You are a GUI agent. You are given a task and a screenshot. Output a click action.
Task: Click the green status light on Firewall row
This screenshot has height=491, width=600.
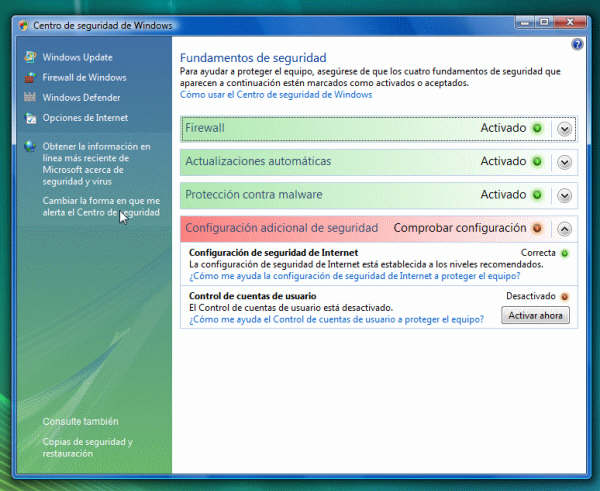(537, 128)
